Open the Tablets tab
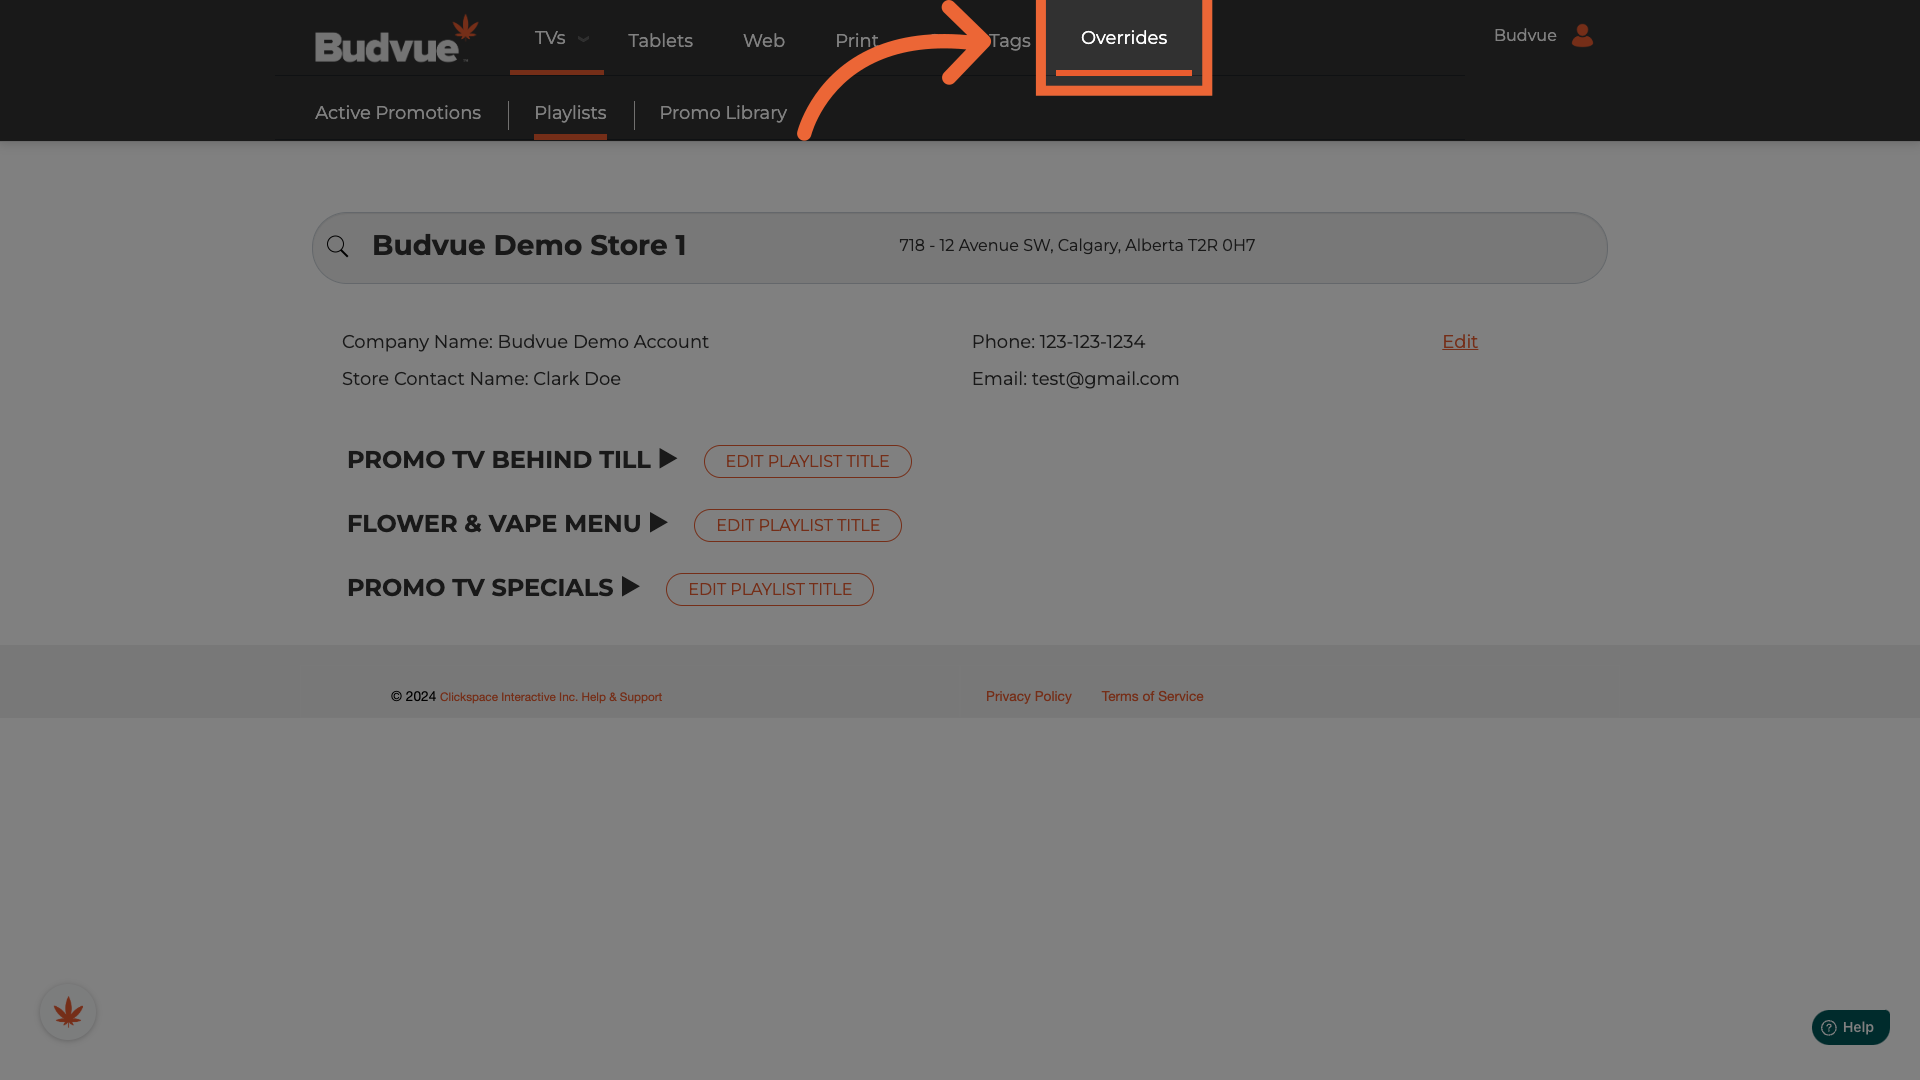Image resolution: width=1920 pixels, height=1080 pixels. point(660,41)
